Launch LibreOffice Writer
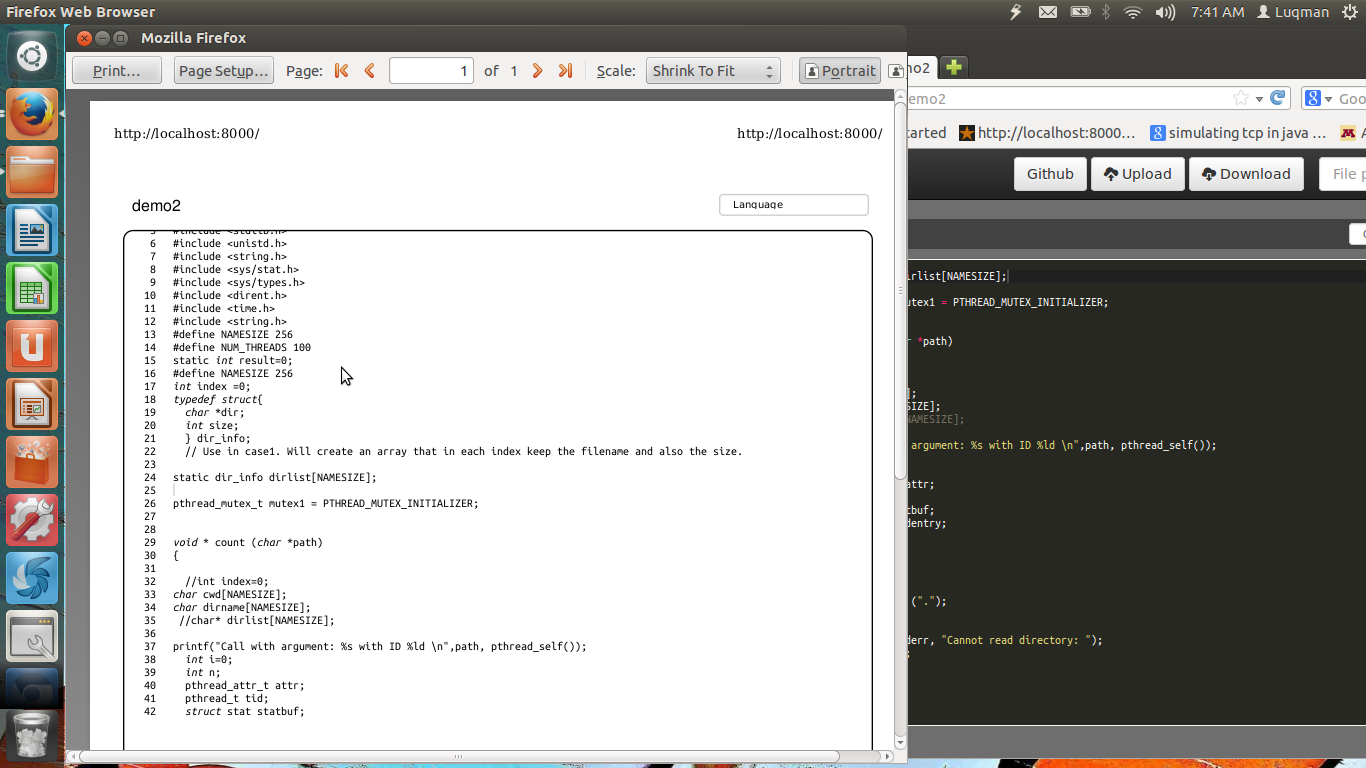1366x768 pixels. tap(32, 230)
